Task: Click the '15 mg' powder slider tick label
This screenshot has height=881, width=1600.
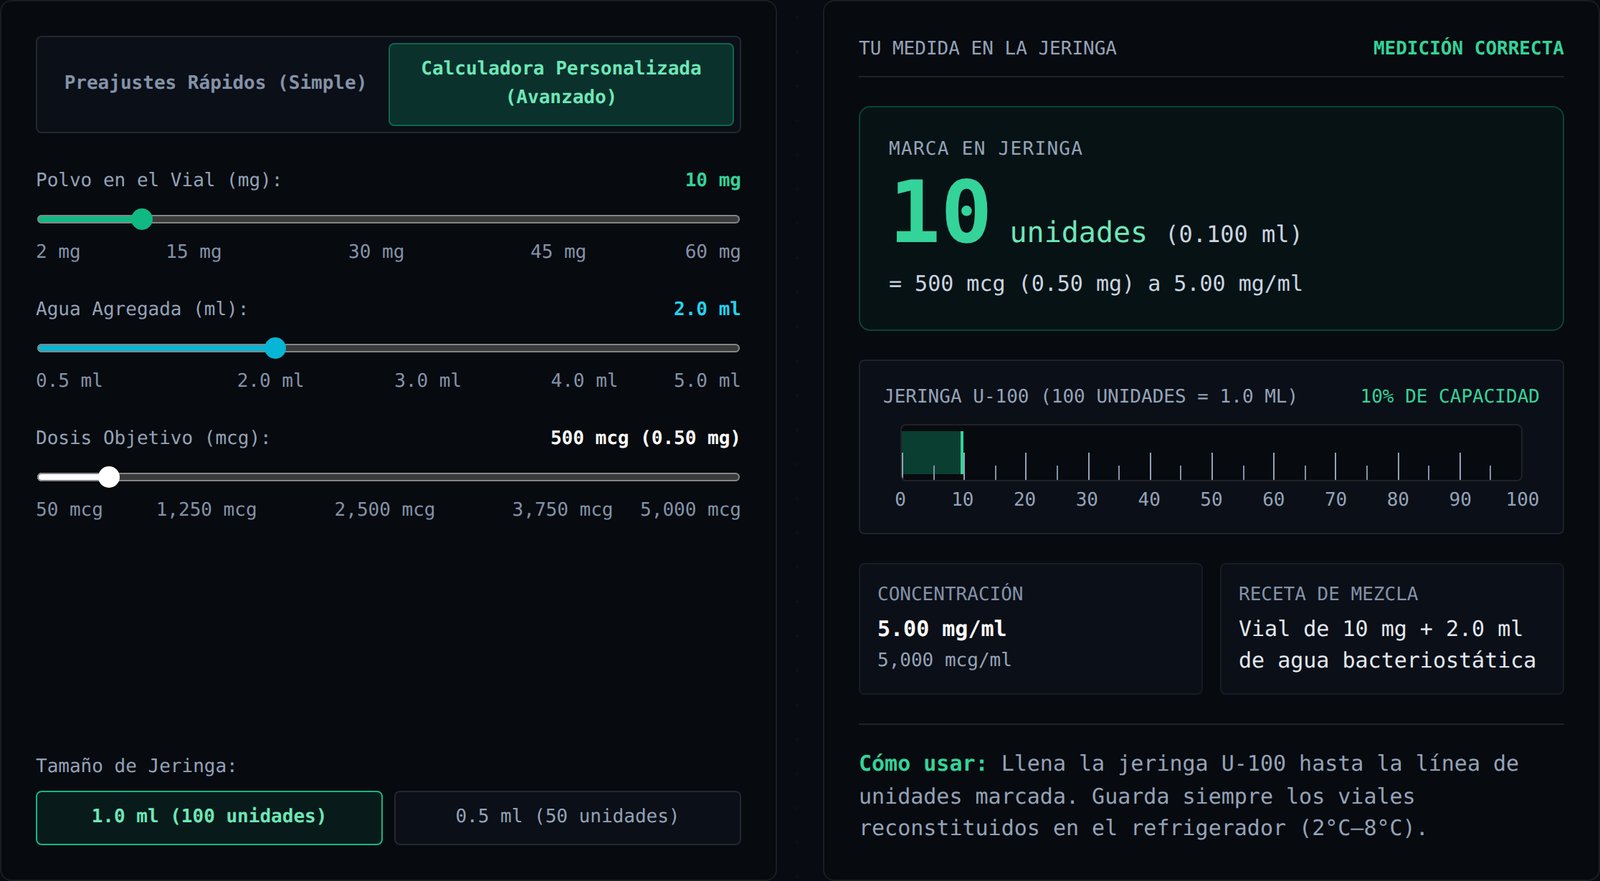Action: [193, 252]
